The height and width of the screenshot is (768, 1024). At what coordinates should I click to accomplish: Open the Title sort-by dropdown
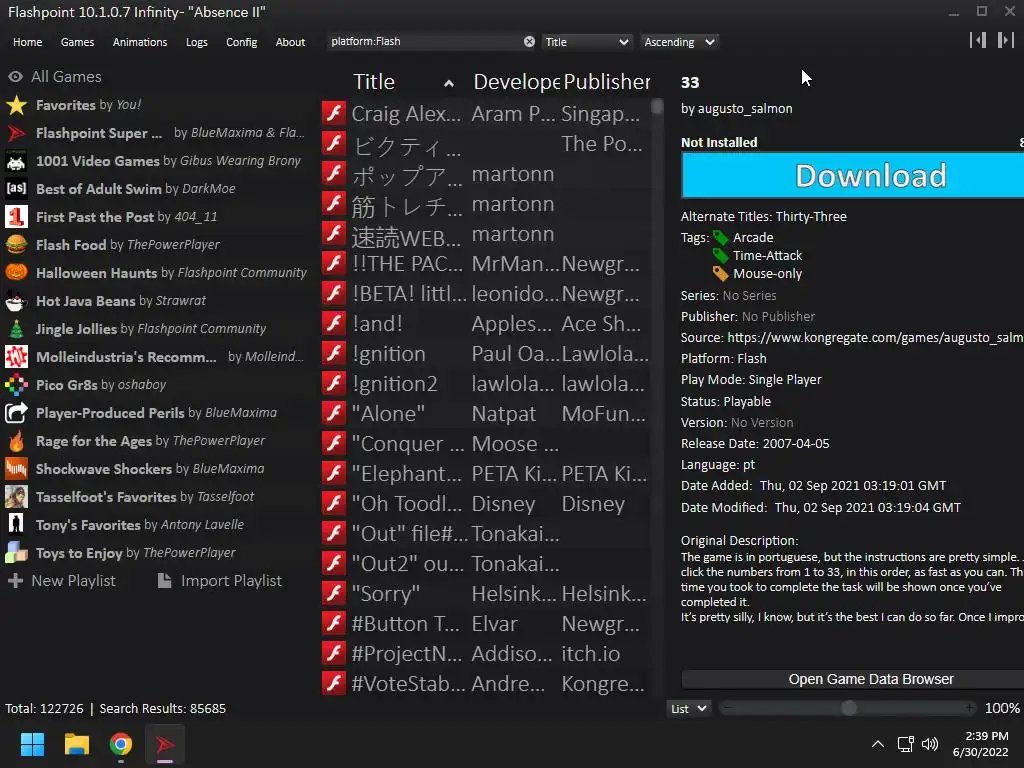tap(586, 42)
